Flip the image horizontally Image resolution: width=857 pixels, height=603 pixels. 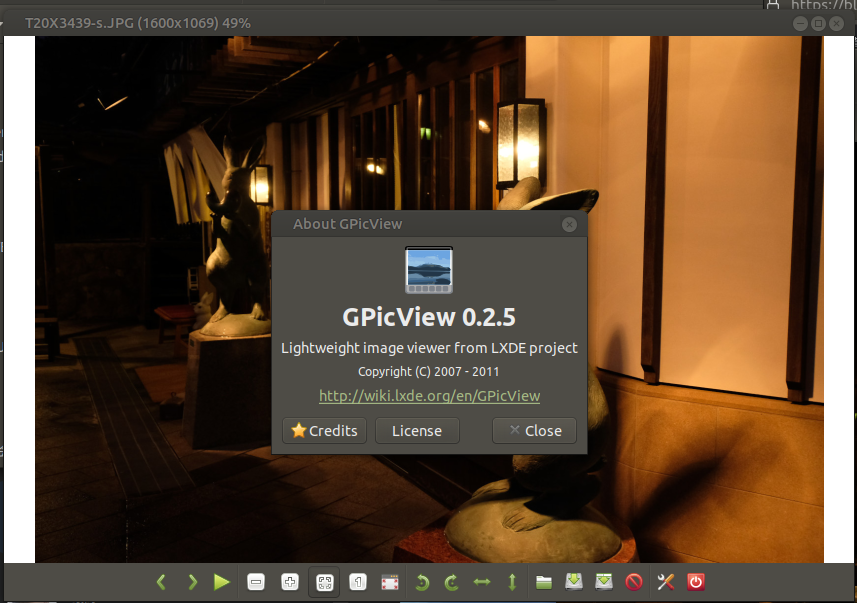(x=481, y=582)
